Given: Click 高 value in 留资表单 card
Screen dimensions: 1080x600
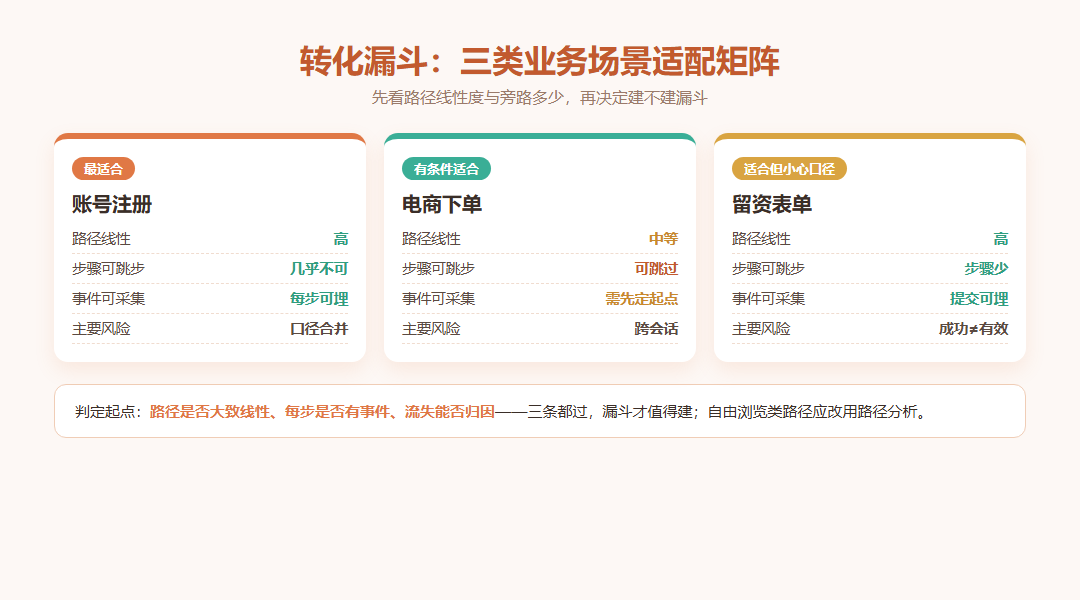Looking at the screenshot, I should [1001, 239].
